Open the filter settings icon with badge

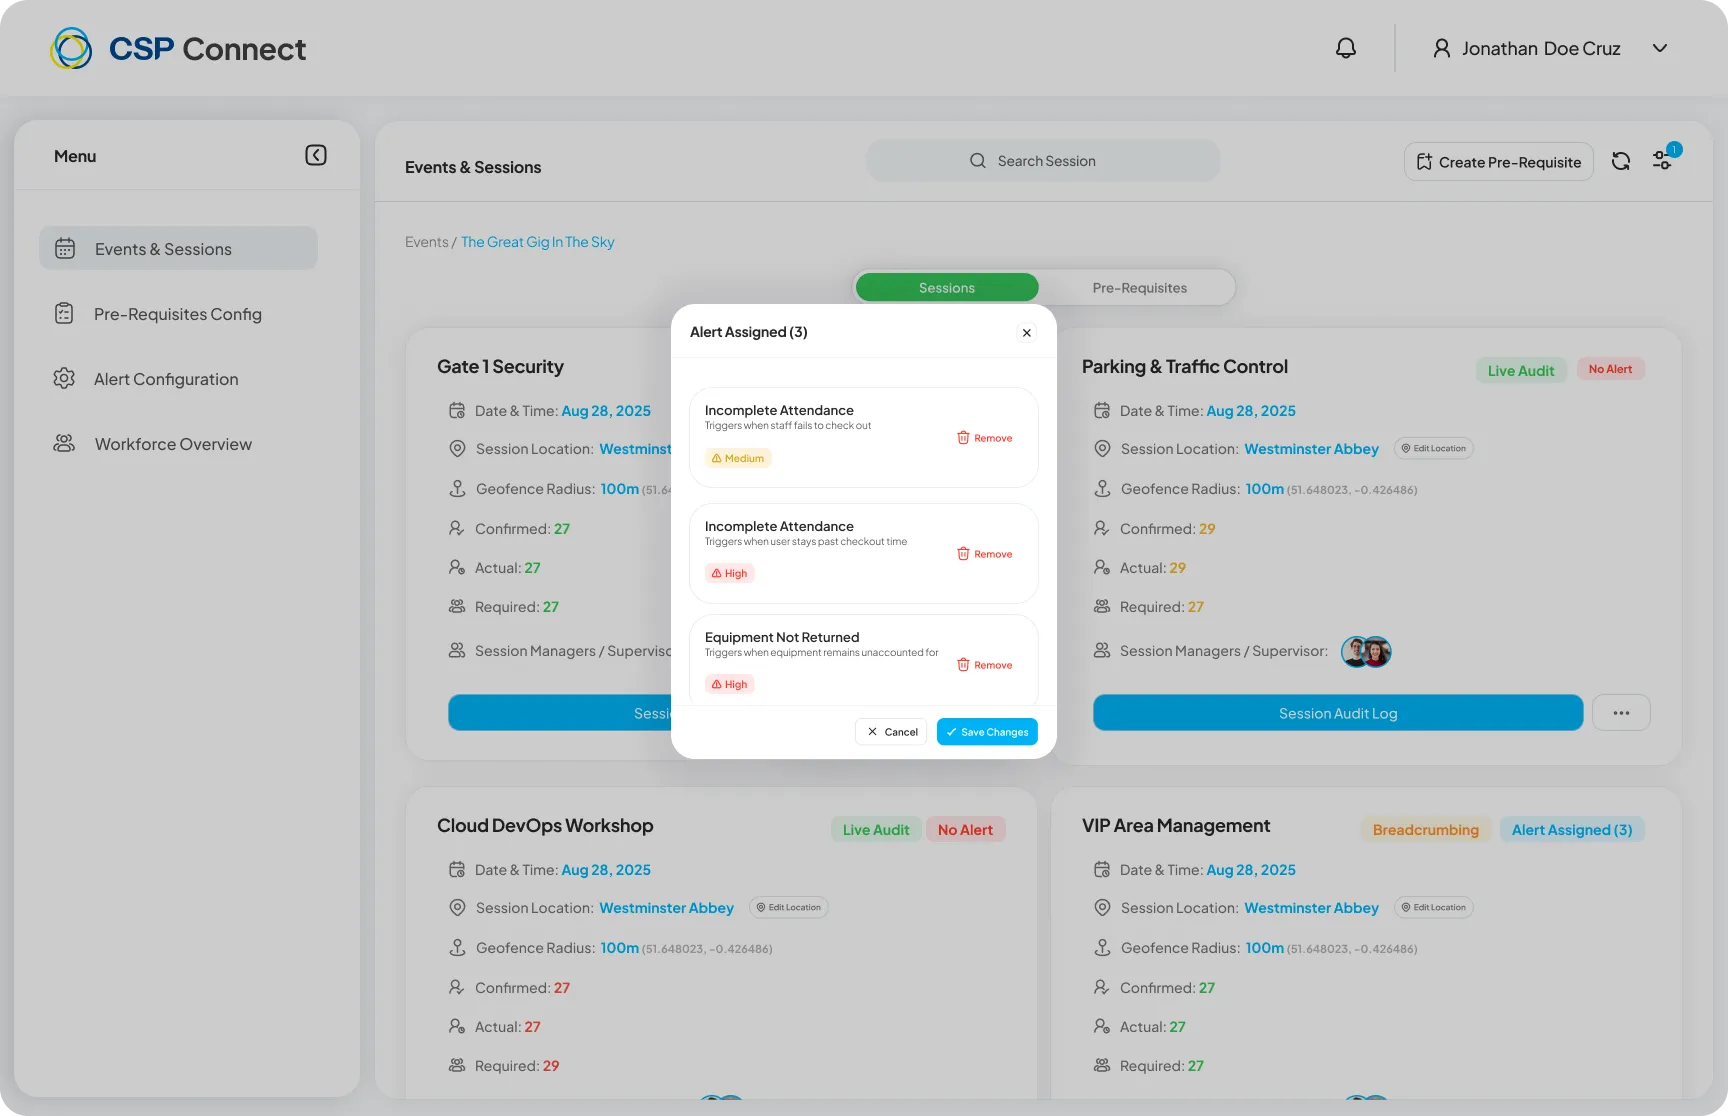(x=1663, y=159)
